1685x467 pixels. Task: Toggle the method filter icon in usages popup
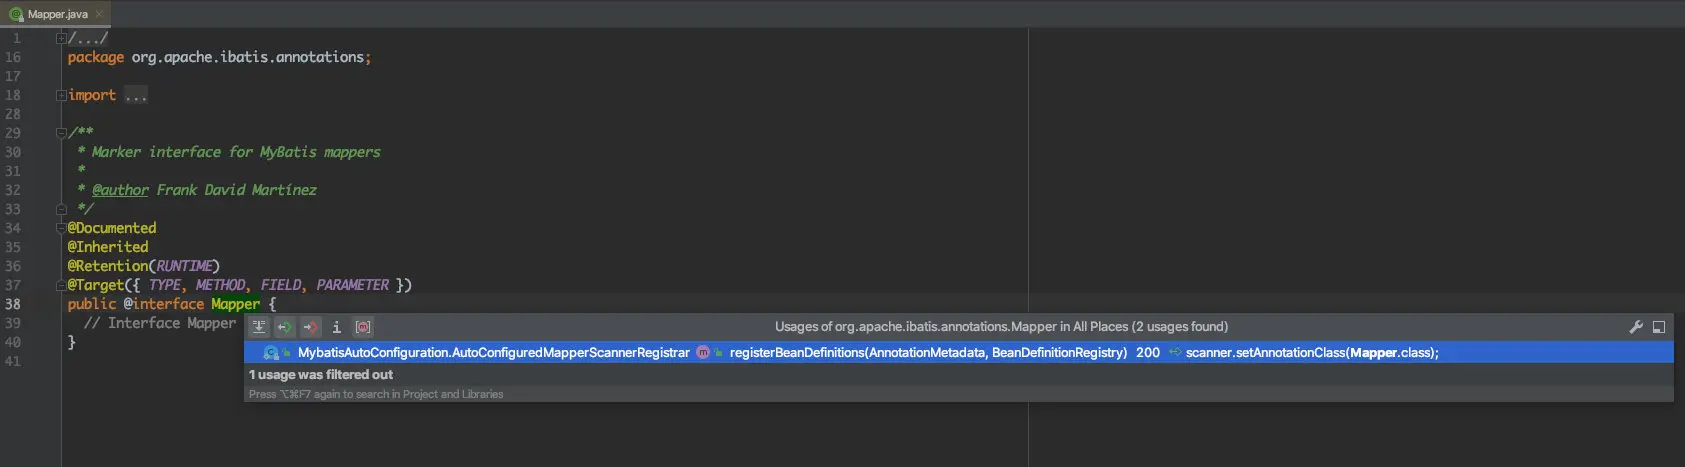click(x=363, y=327)
